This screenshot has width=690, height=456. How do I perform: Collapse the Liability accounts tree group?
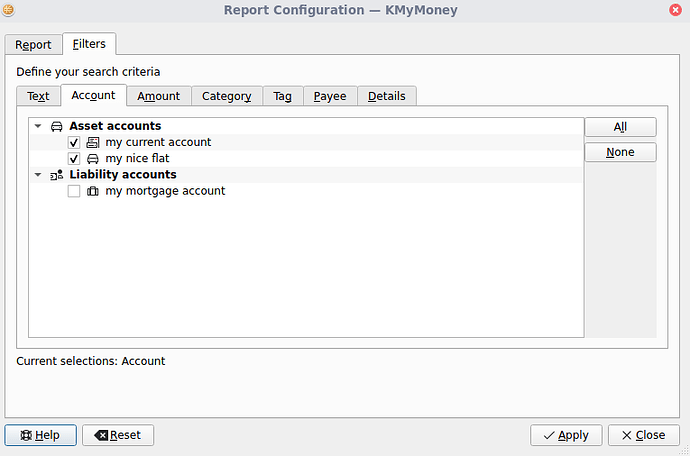point(37,174)
